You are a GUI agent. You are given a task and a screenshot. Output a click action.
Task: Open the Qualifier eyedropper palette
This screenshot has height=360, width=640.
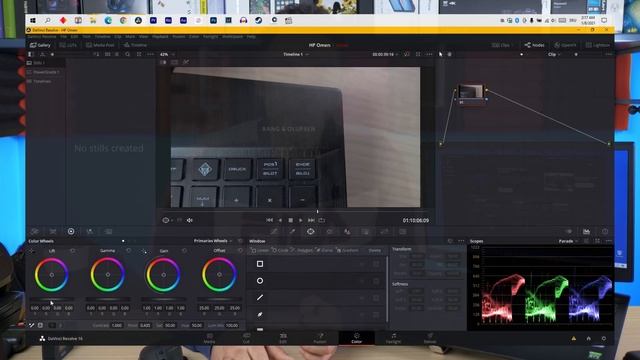point(292,231)
